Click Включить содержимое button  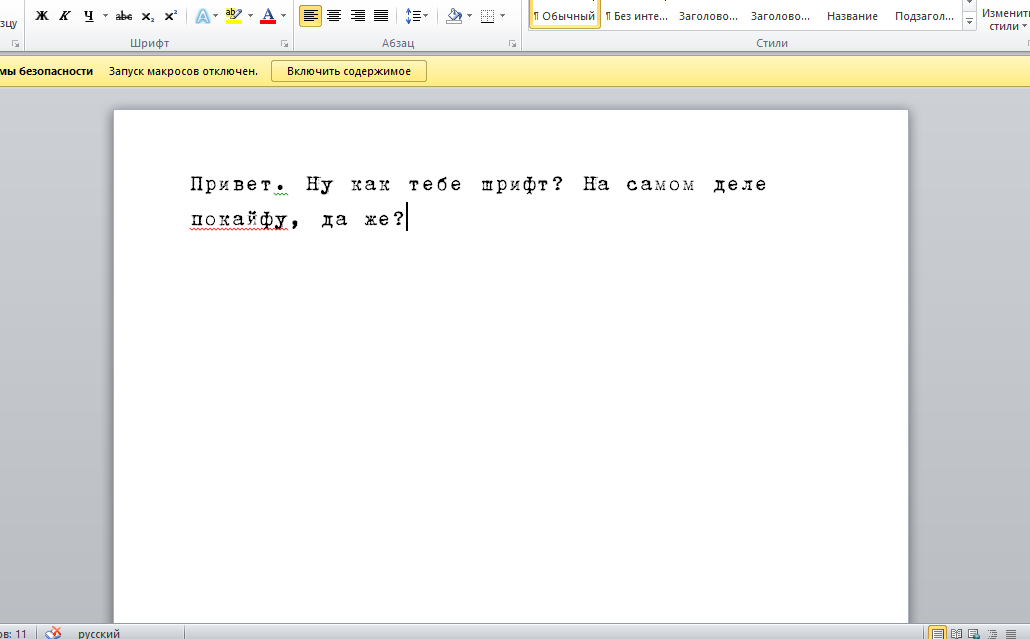click(x=349, y=71)
